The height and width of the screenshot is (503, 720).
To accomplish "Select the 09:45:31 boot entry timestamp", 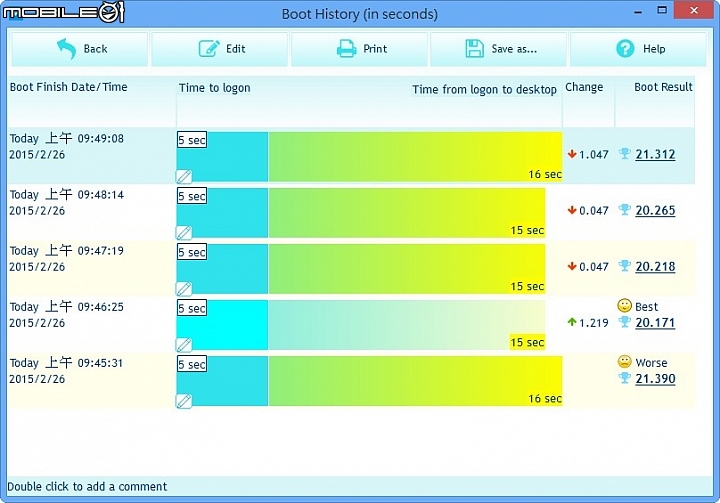I will click(67, 371).
